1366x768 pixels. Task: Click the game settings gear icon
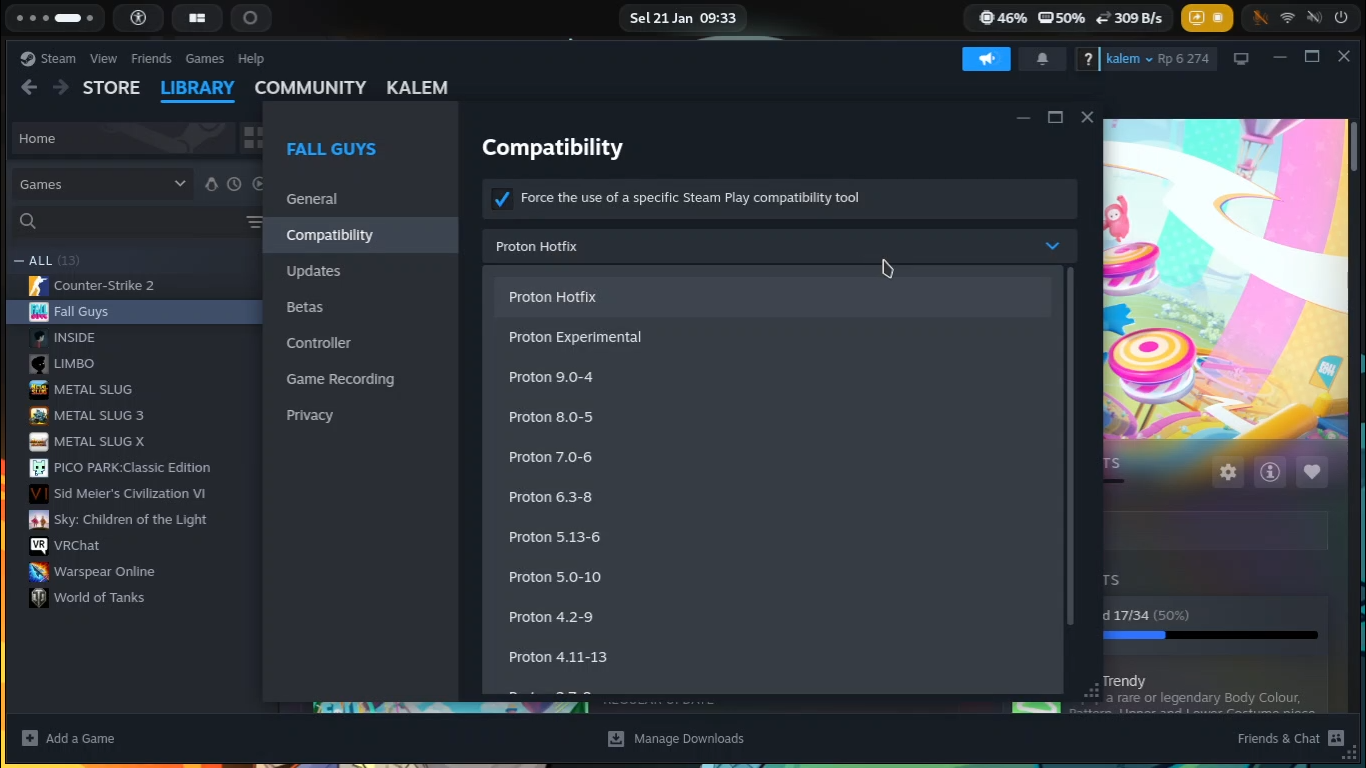coord(1228,472)
